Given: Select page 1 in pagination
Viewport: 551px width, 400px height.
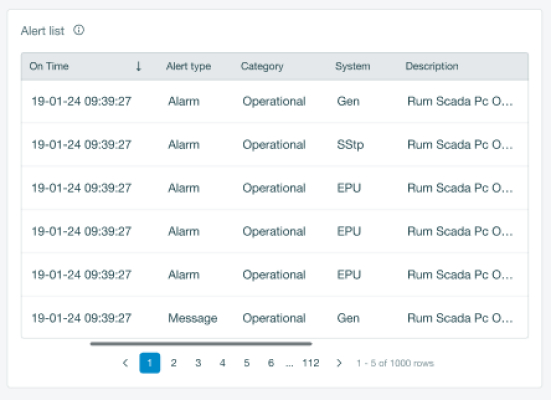Looking at the screenshot, I should coord(150,363).
